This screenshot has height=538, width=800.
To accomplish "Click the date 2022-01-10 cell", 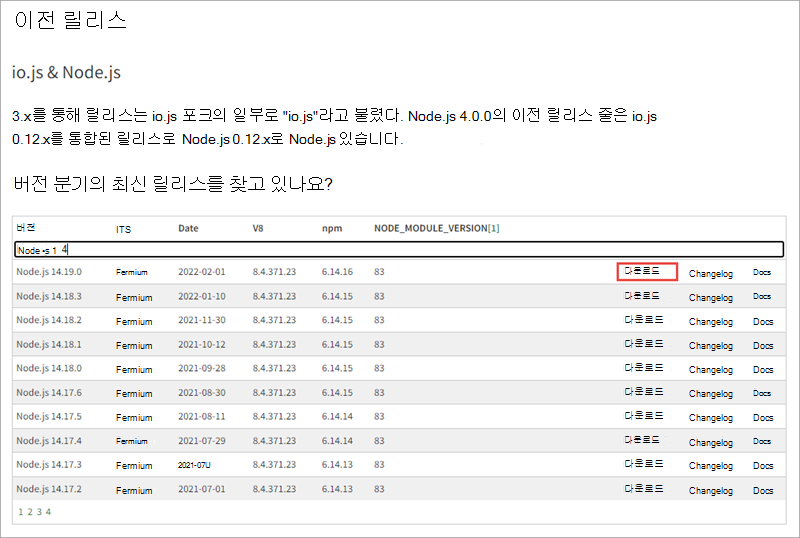I will point(202,296).
